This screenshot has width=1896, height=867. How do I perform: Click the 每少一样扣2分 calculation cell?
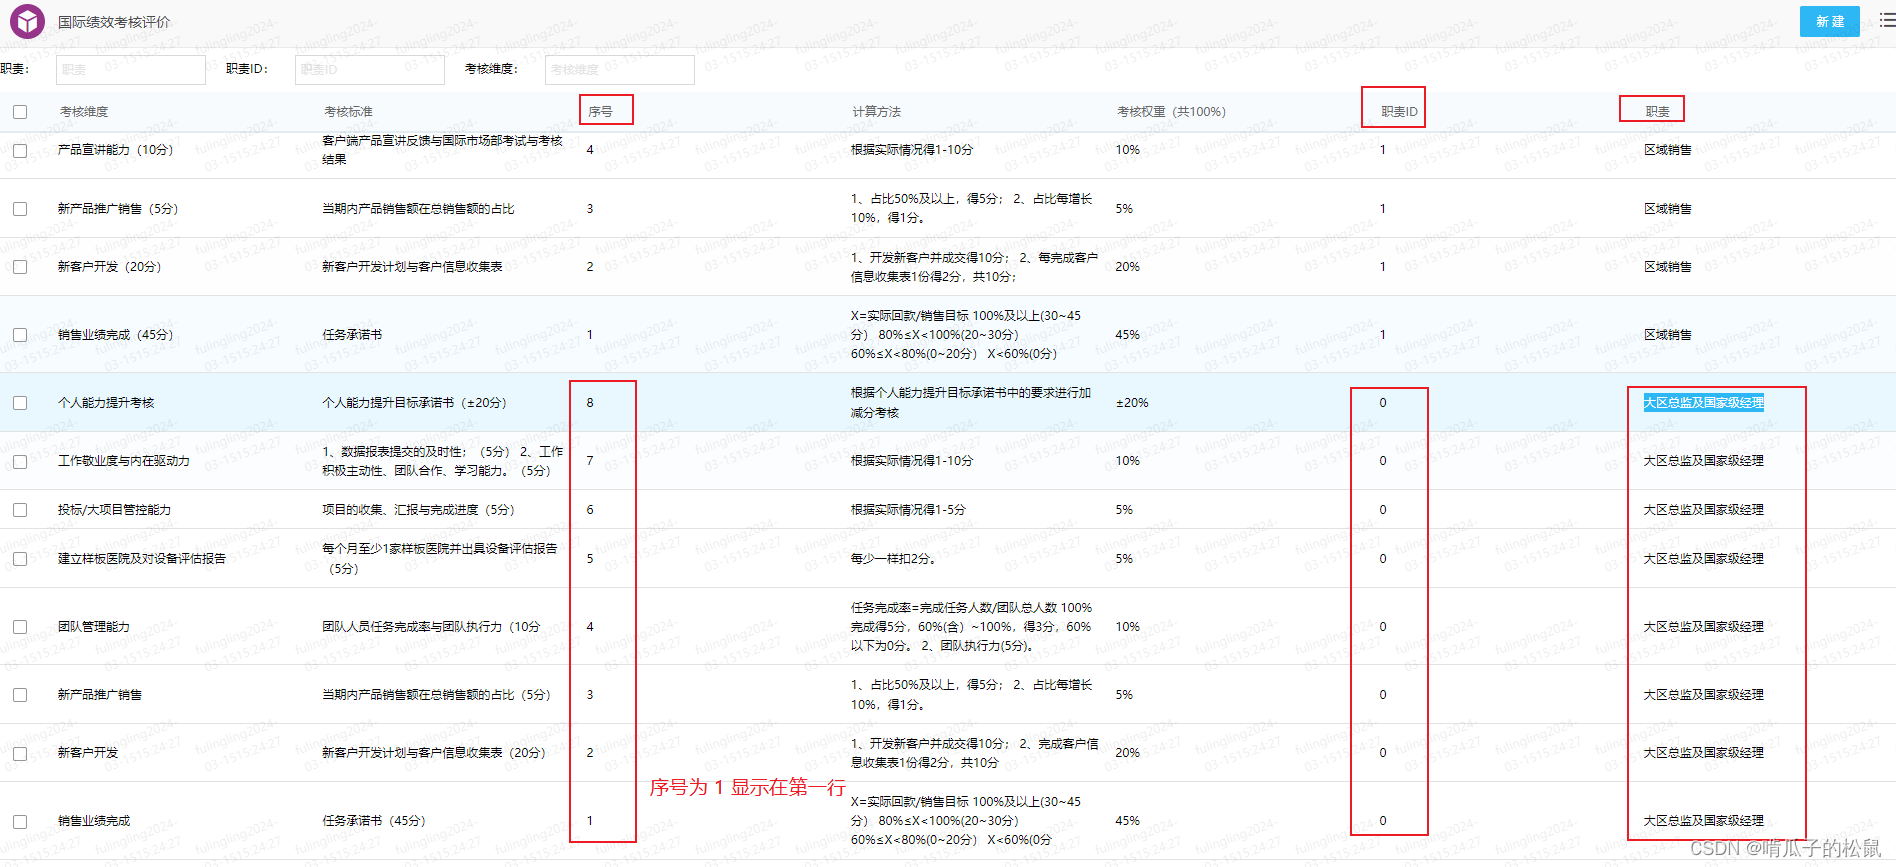pyautogui.click(x=894, y=559)
